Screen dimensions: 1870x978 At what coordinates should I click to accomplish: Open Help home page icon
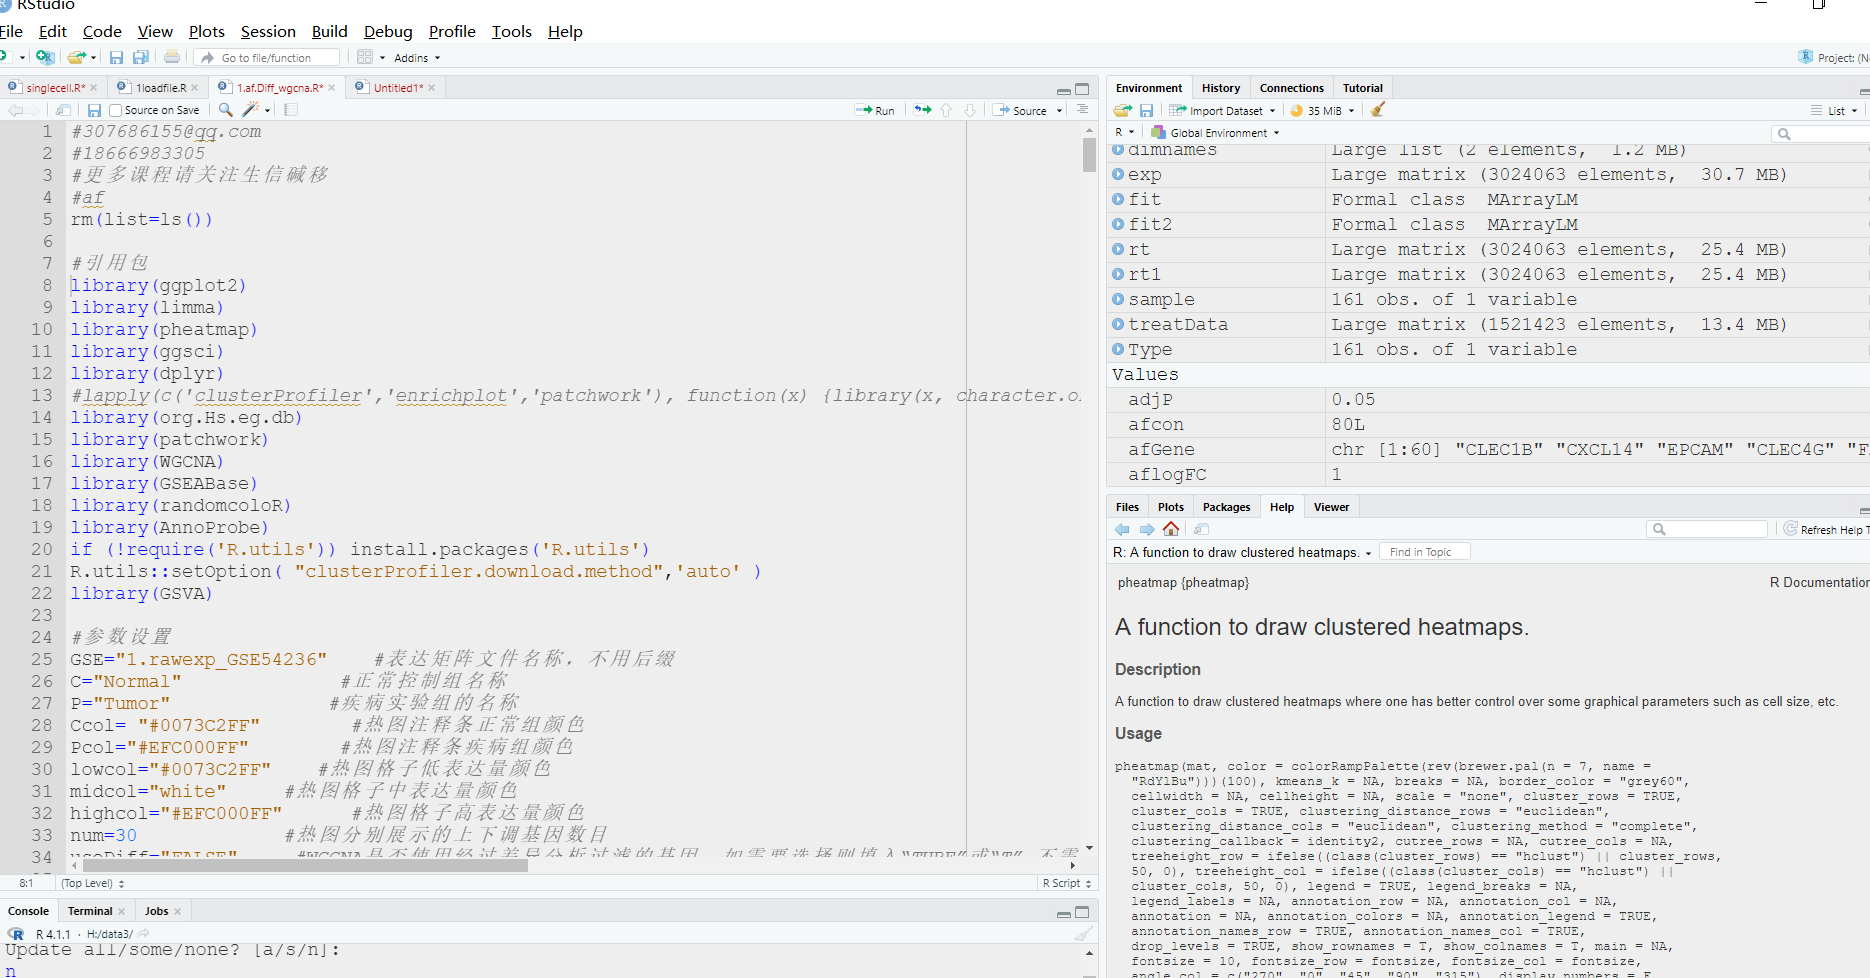tap(1171, 529)
